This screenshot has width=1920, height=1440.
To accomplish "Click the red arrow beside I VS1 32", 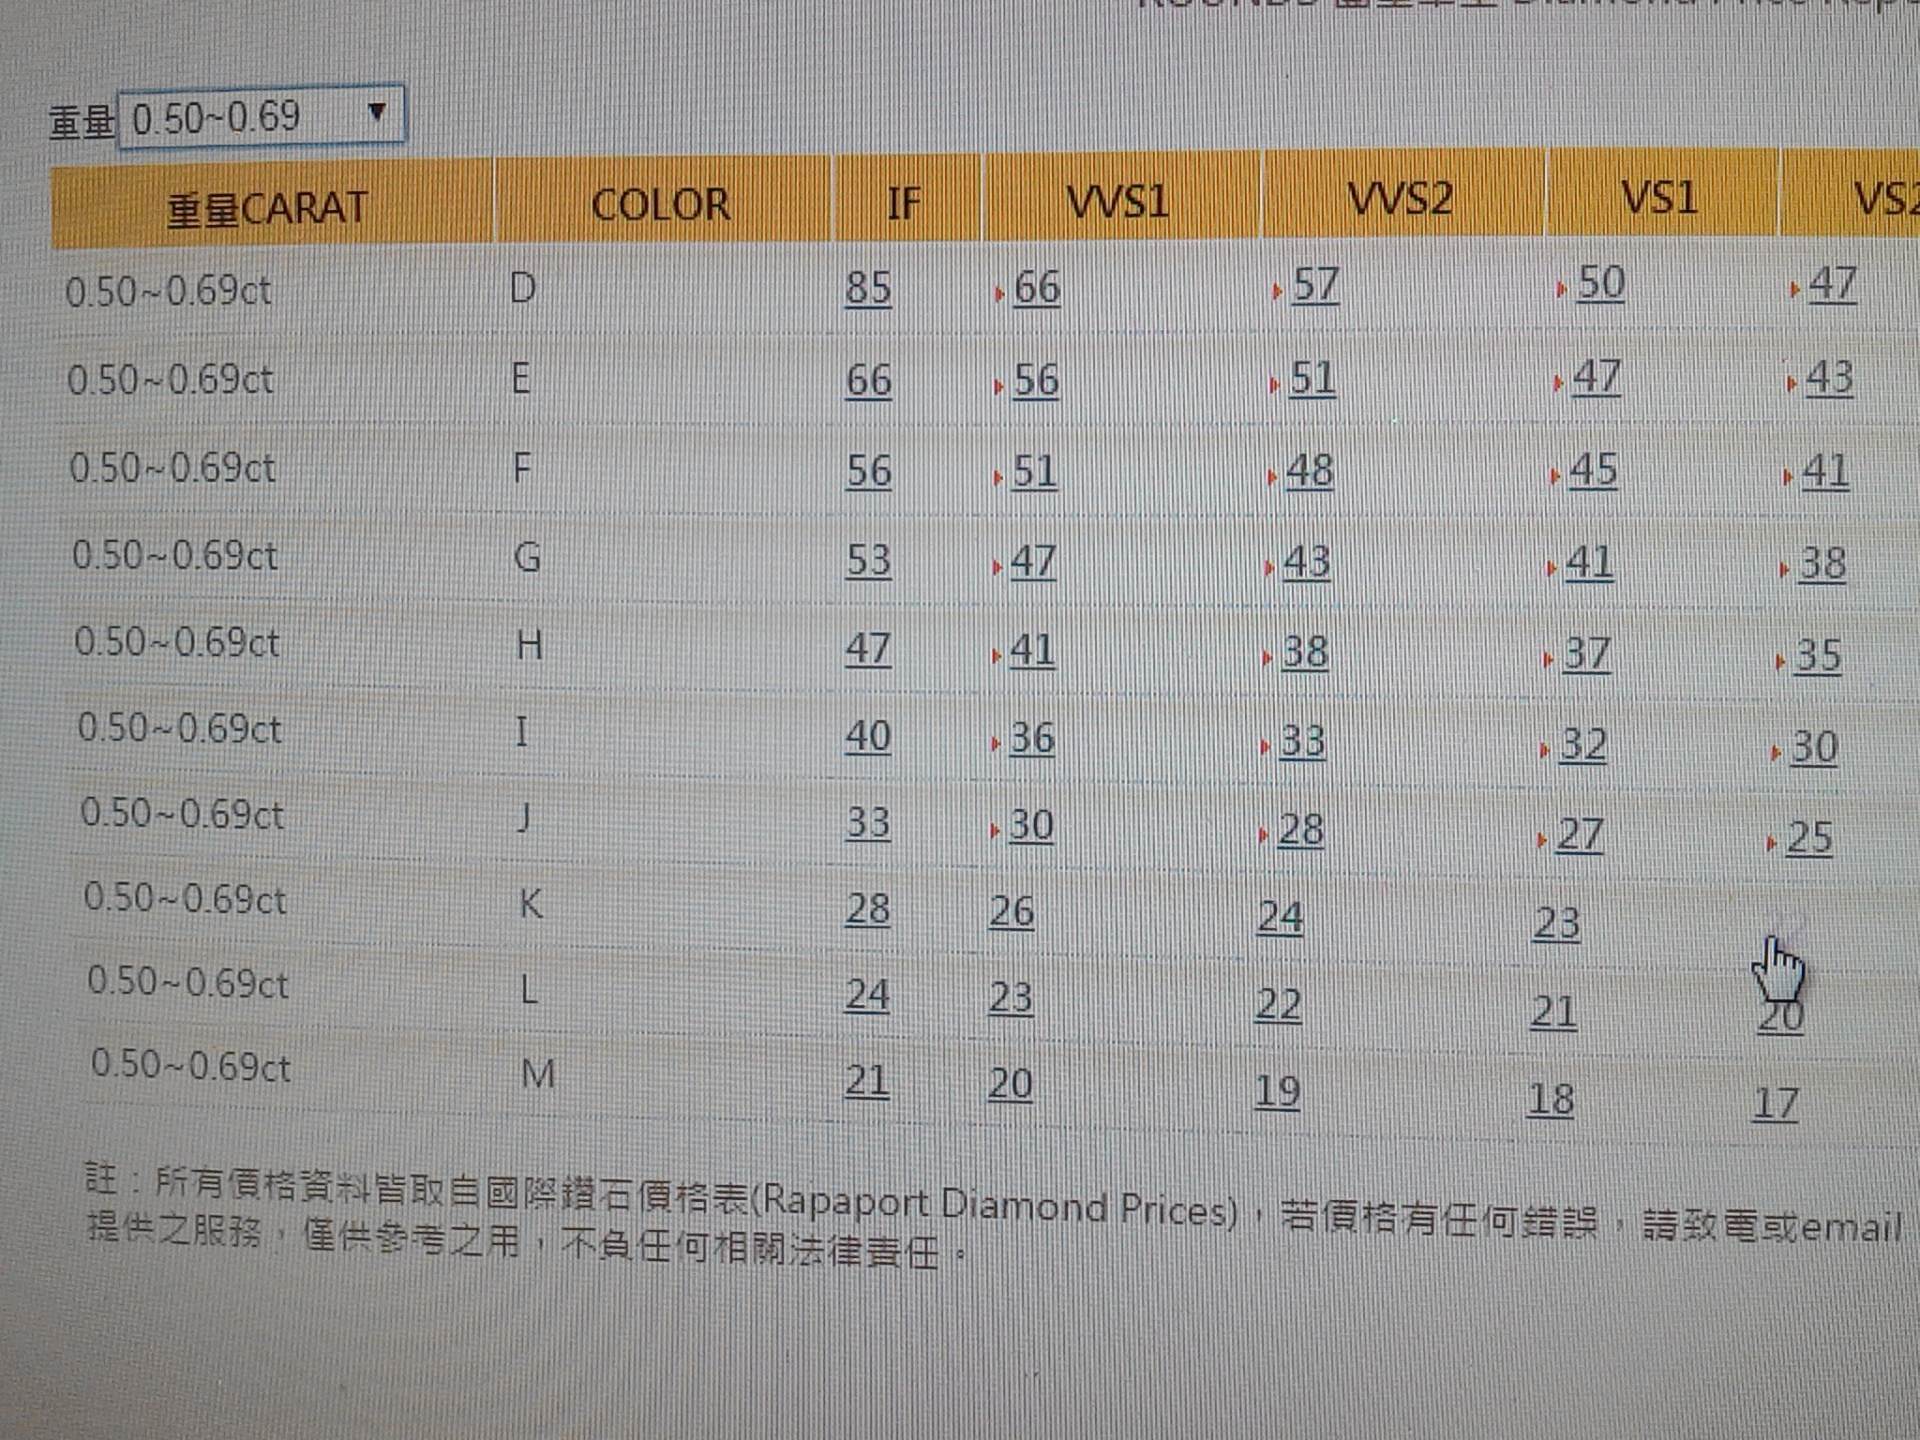I will click(x=1545, y=750).
